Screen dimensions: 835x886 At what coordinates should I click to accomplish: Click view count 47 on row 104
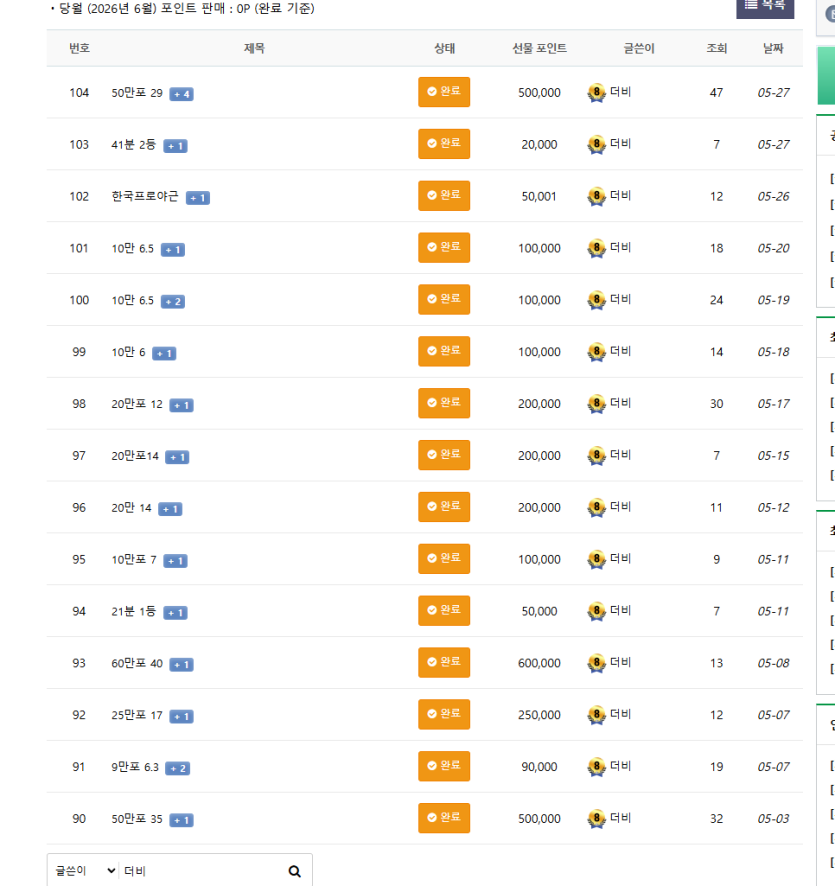tap(716, 93)
